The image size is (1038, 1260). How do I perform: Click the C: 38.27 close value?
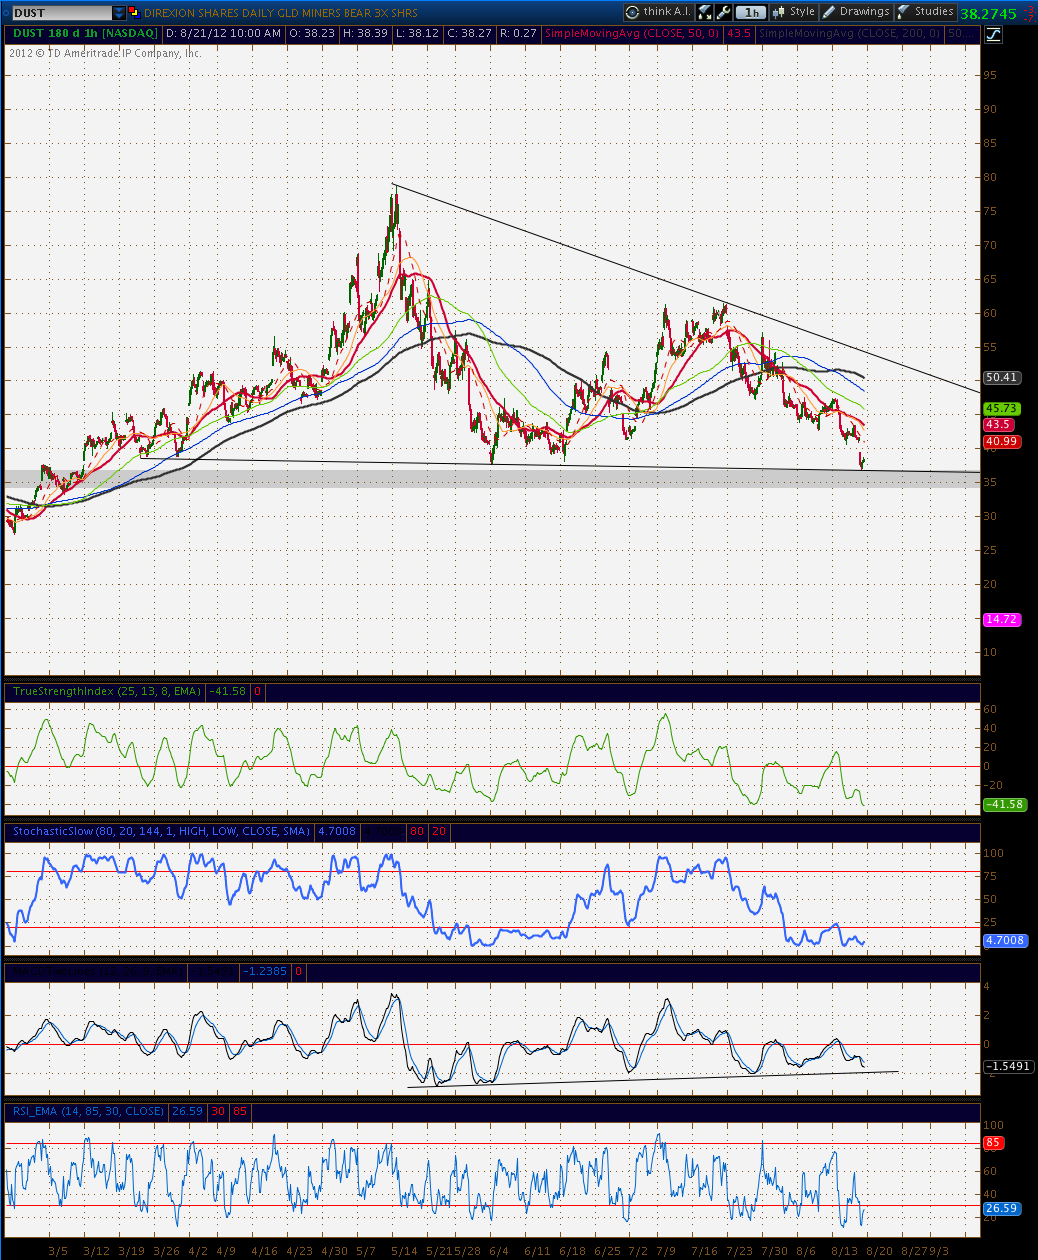(x=471, y=33)
